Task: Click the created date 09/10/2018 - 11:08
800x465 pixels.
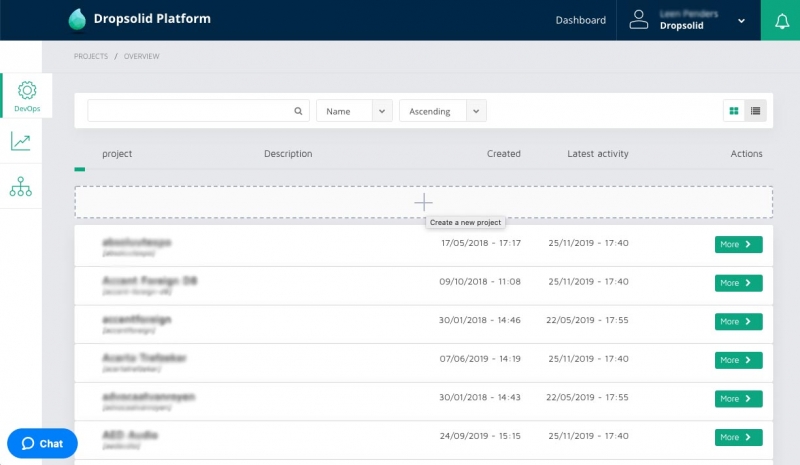Action: (x=480, y=282)
